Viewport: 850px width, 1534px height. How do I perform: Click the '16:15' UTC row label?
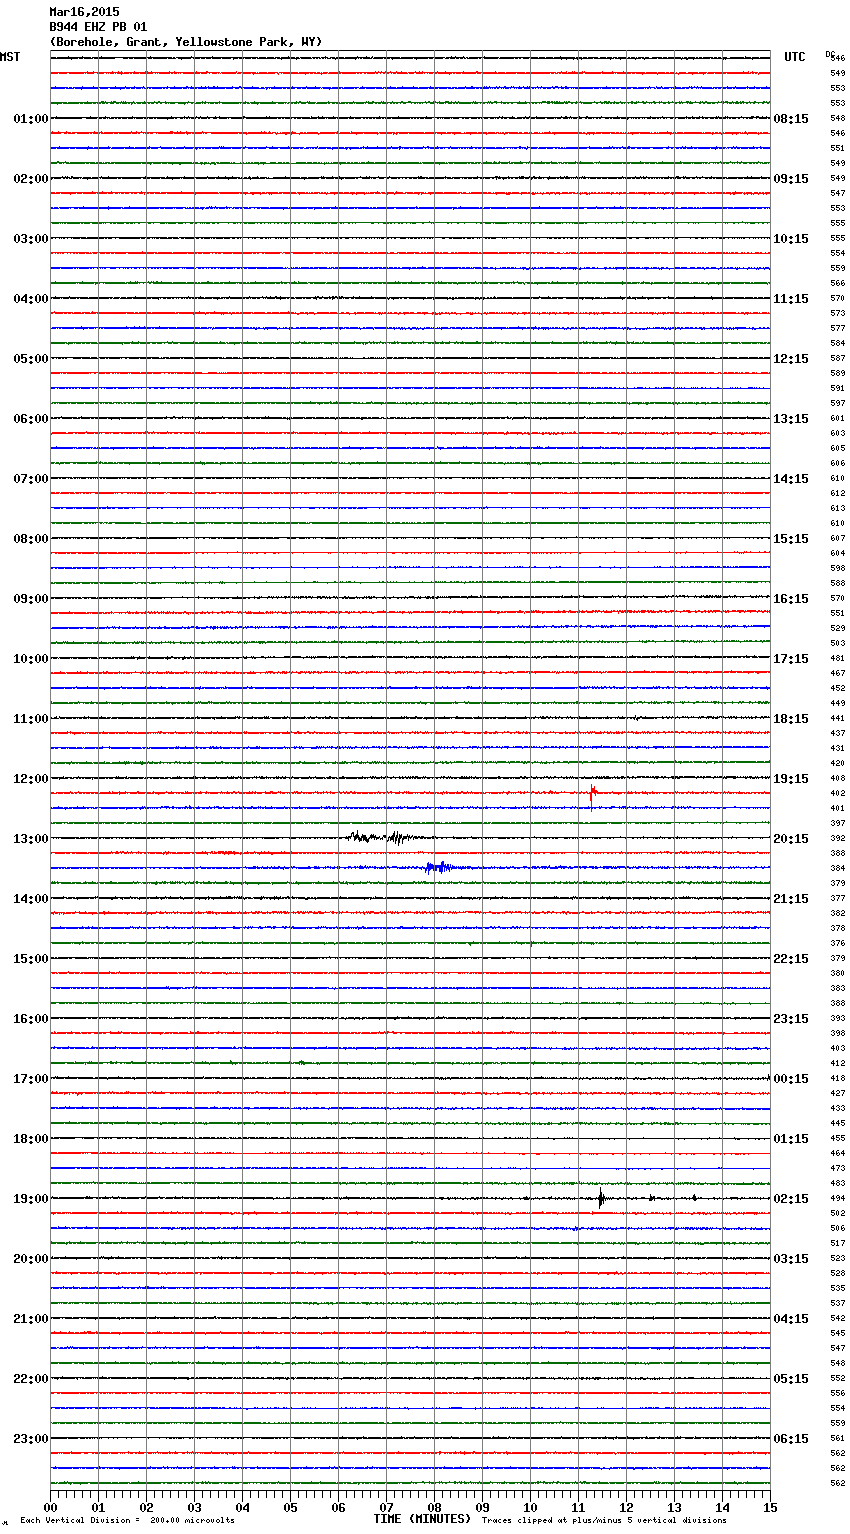coord(791,599)
